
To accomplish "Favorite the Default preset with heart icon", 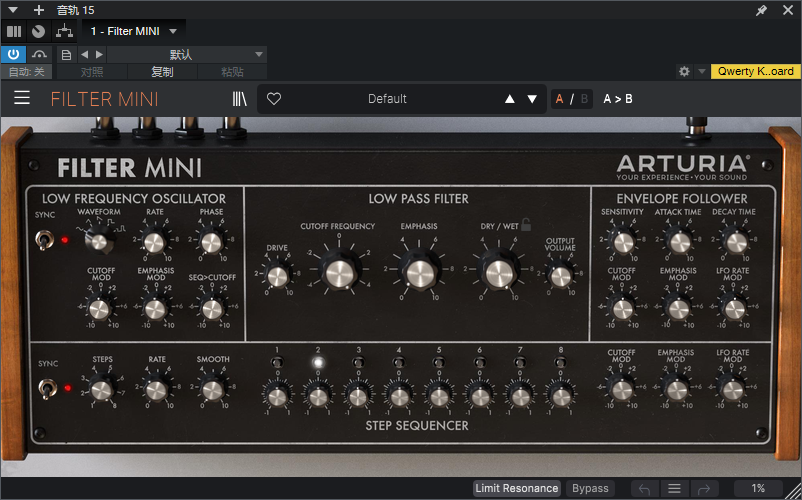I will 274,99.
